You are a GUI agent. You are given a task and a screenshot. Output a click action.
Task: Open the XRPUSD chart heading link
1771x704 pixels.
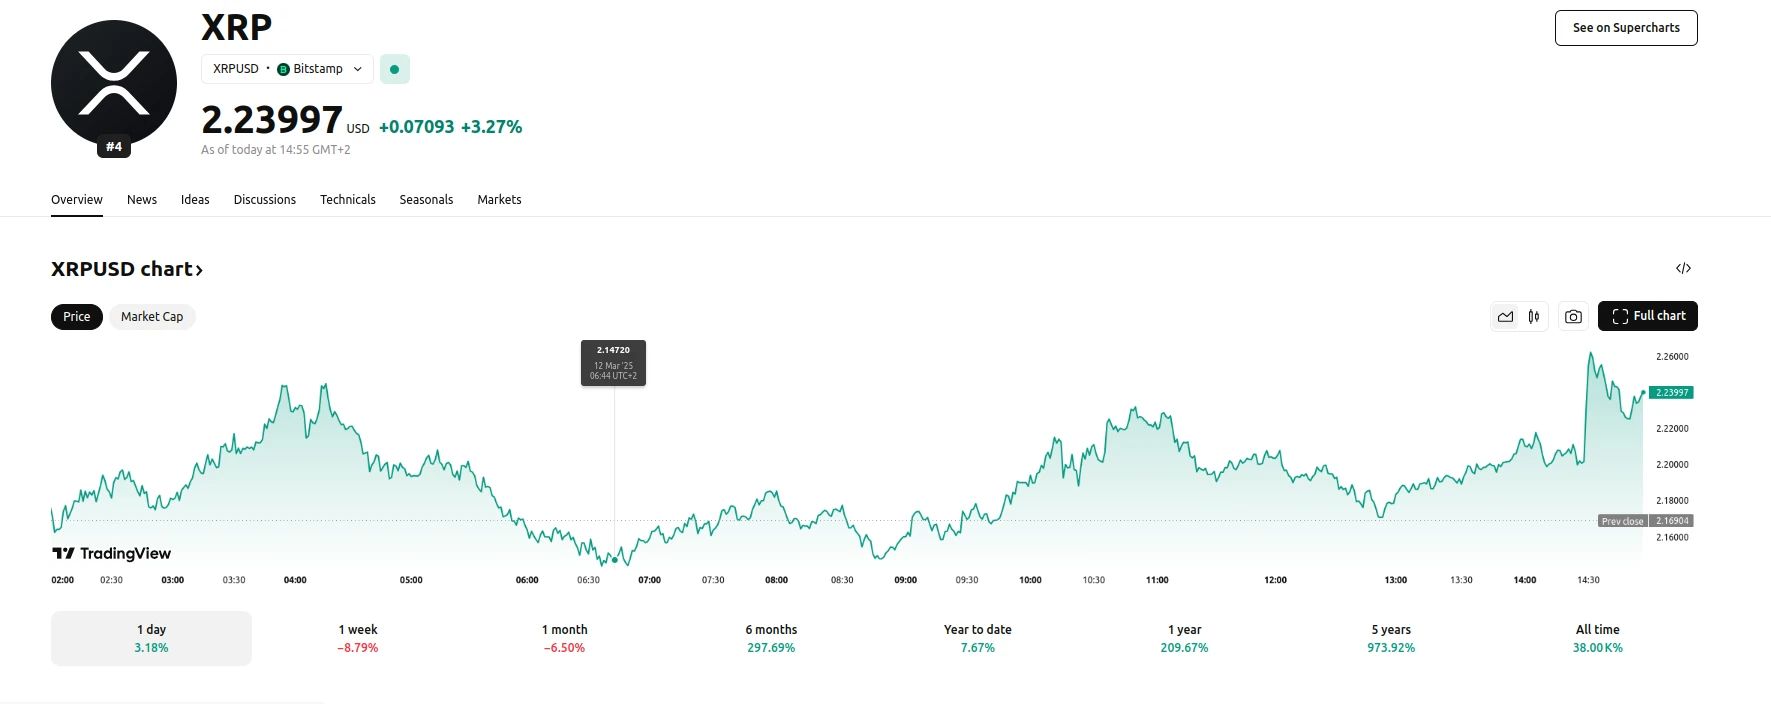pyautogui.click(x=127, y=269)
